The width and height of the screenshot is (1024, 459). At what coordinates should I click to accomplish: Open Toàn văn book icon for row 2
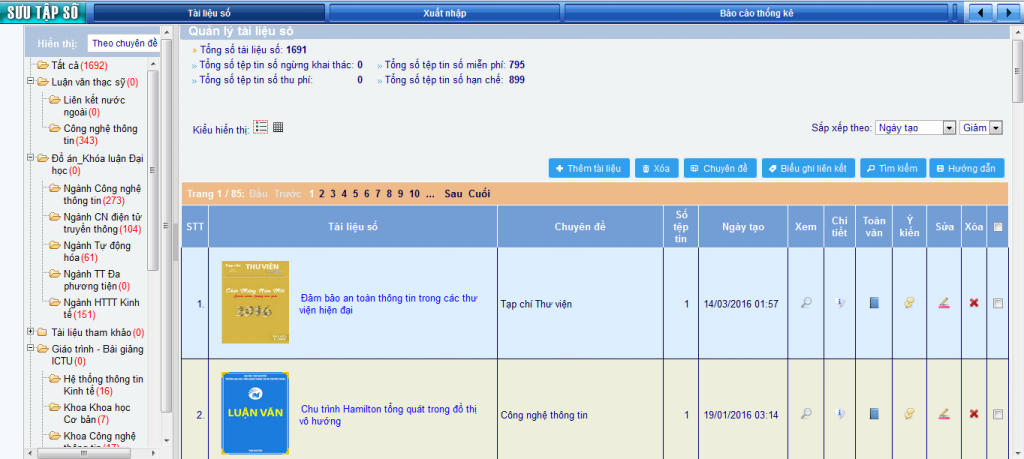874,413
